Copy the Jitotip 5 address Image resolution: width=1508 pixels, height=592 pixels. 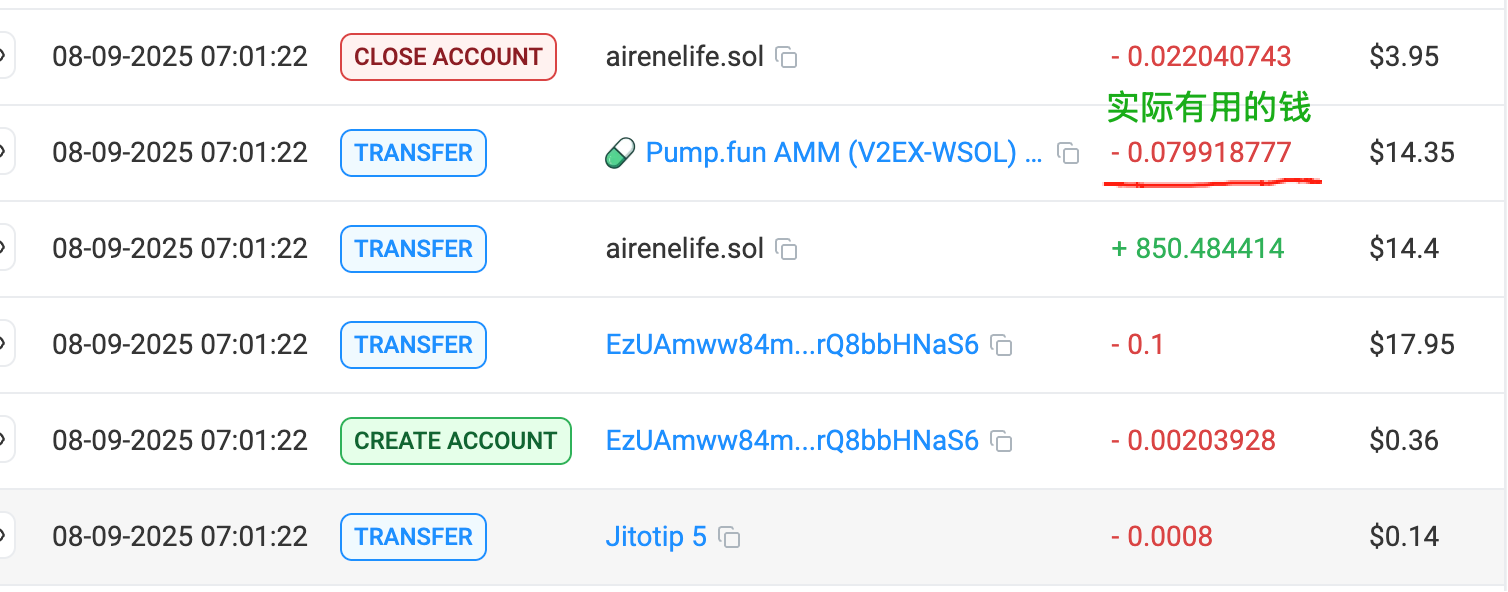[x=730, y=538]
